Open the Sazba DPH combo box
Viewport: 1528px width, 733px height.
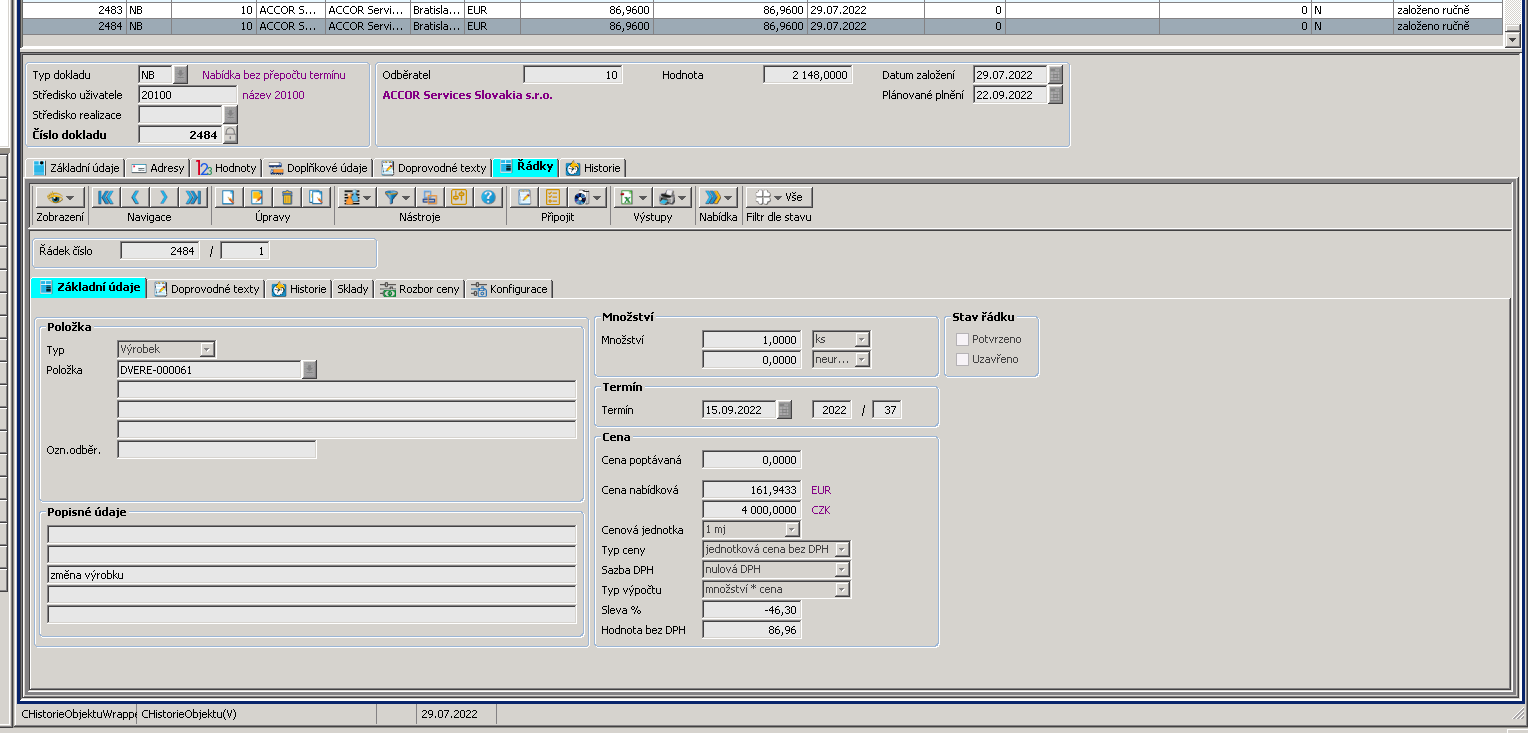pos(842,569)
